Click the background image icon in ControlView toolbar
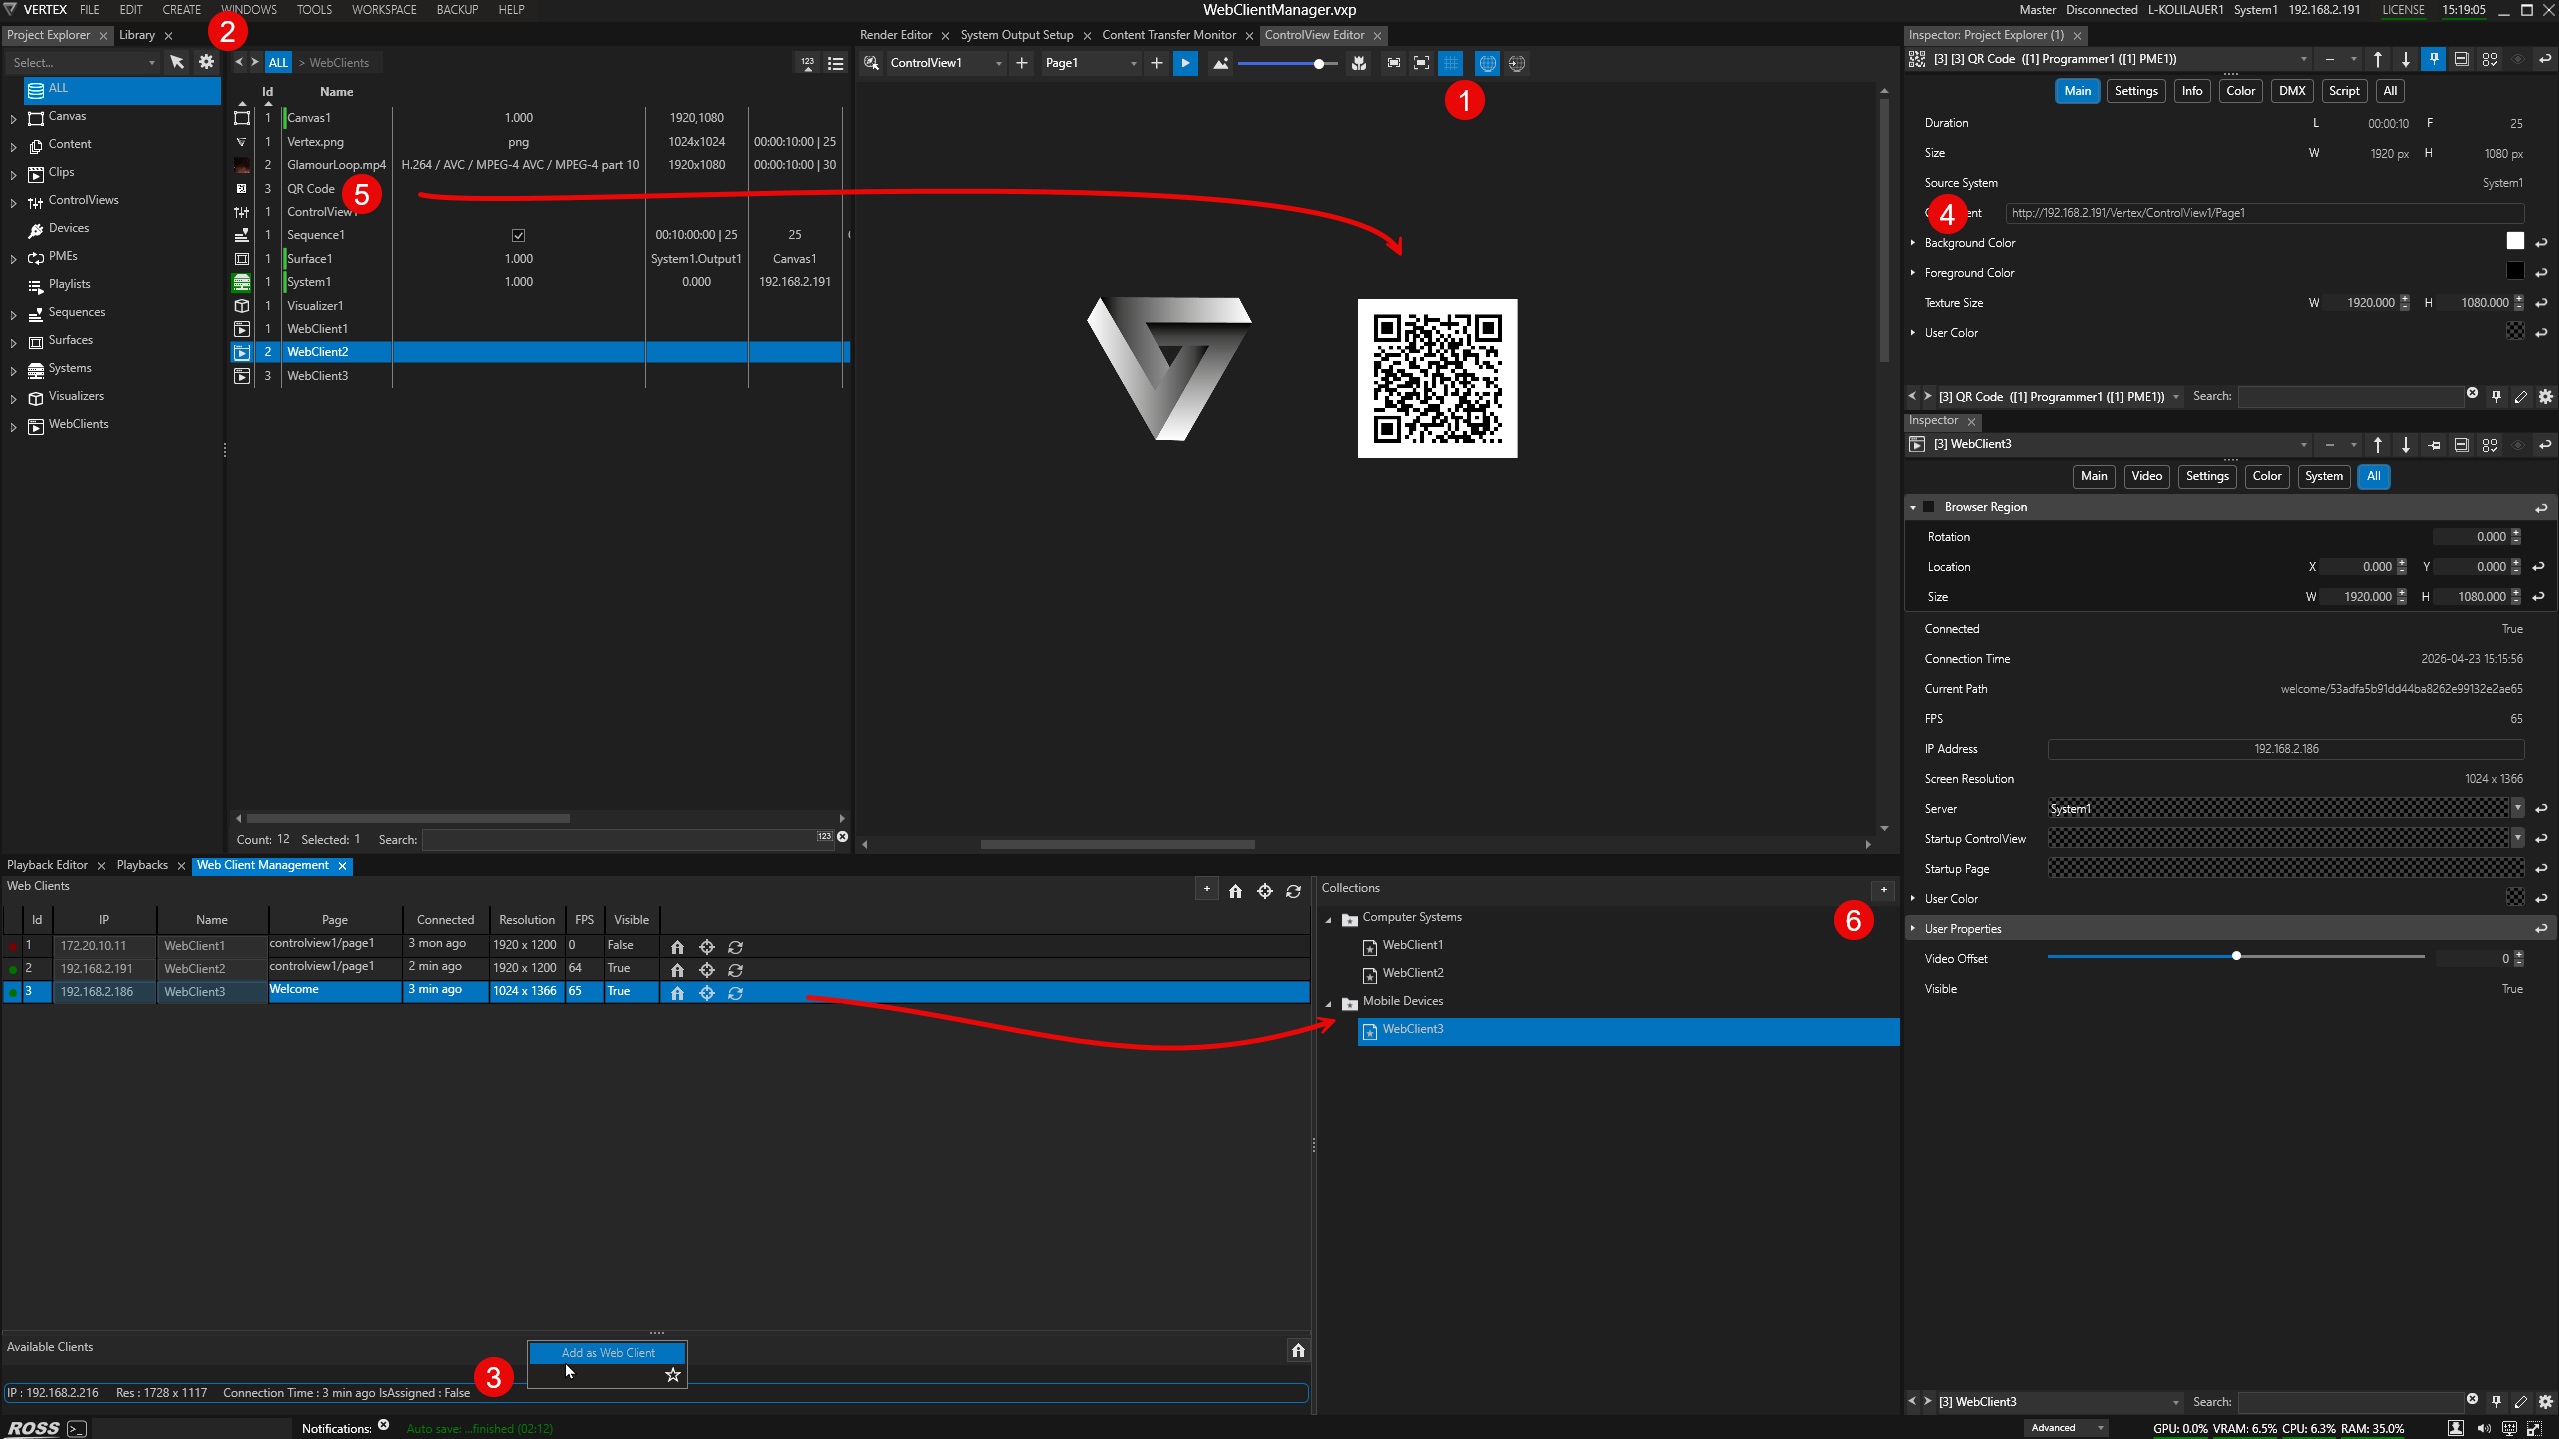 tap(1220, 63)
